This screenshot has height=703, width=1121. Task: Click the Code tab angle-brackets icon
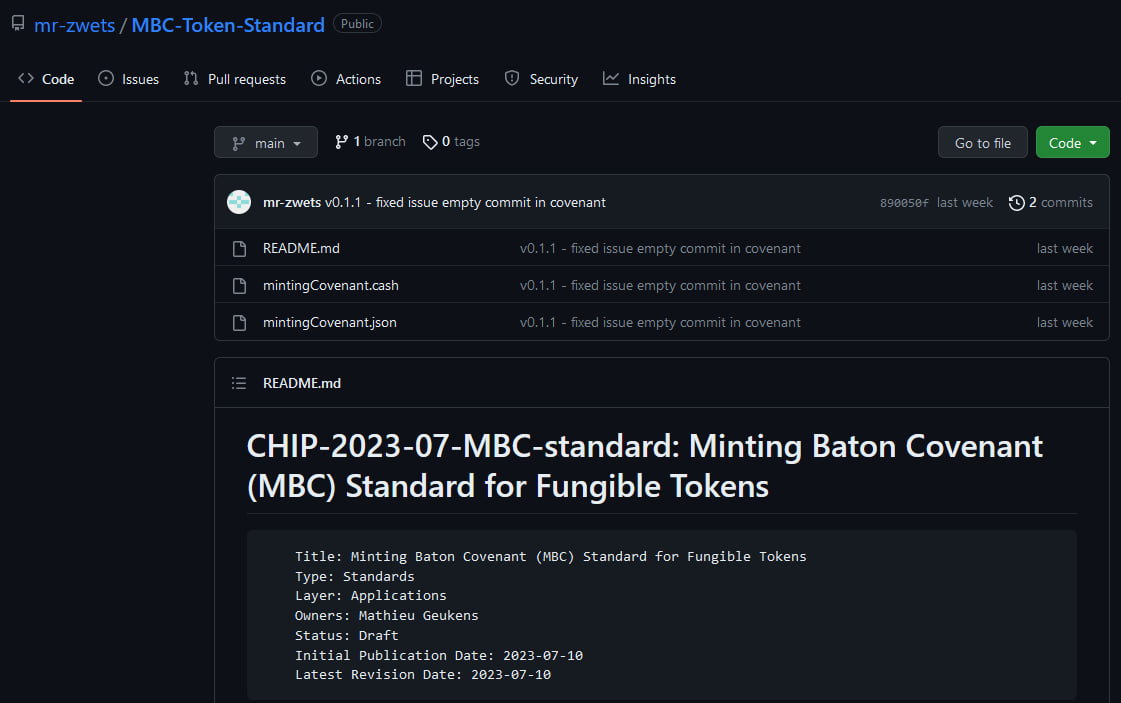tap(26, 79)
